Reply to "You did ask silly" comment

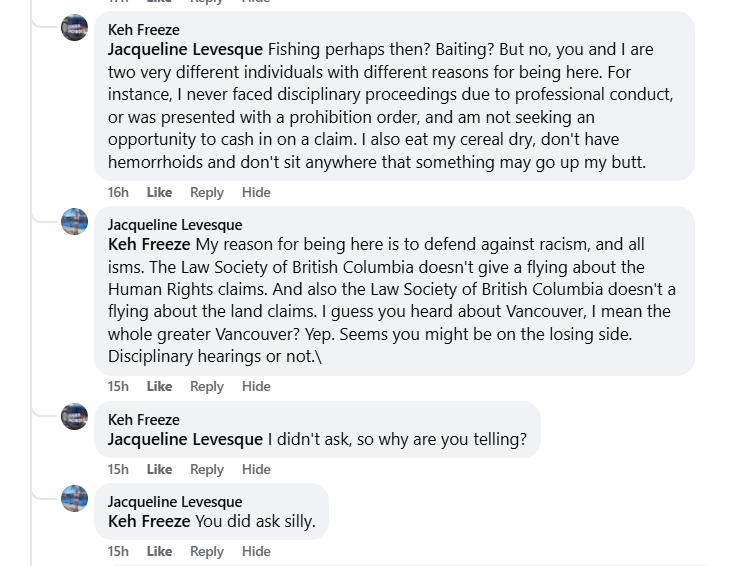click(207, 551)
